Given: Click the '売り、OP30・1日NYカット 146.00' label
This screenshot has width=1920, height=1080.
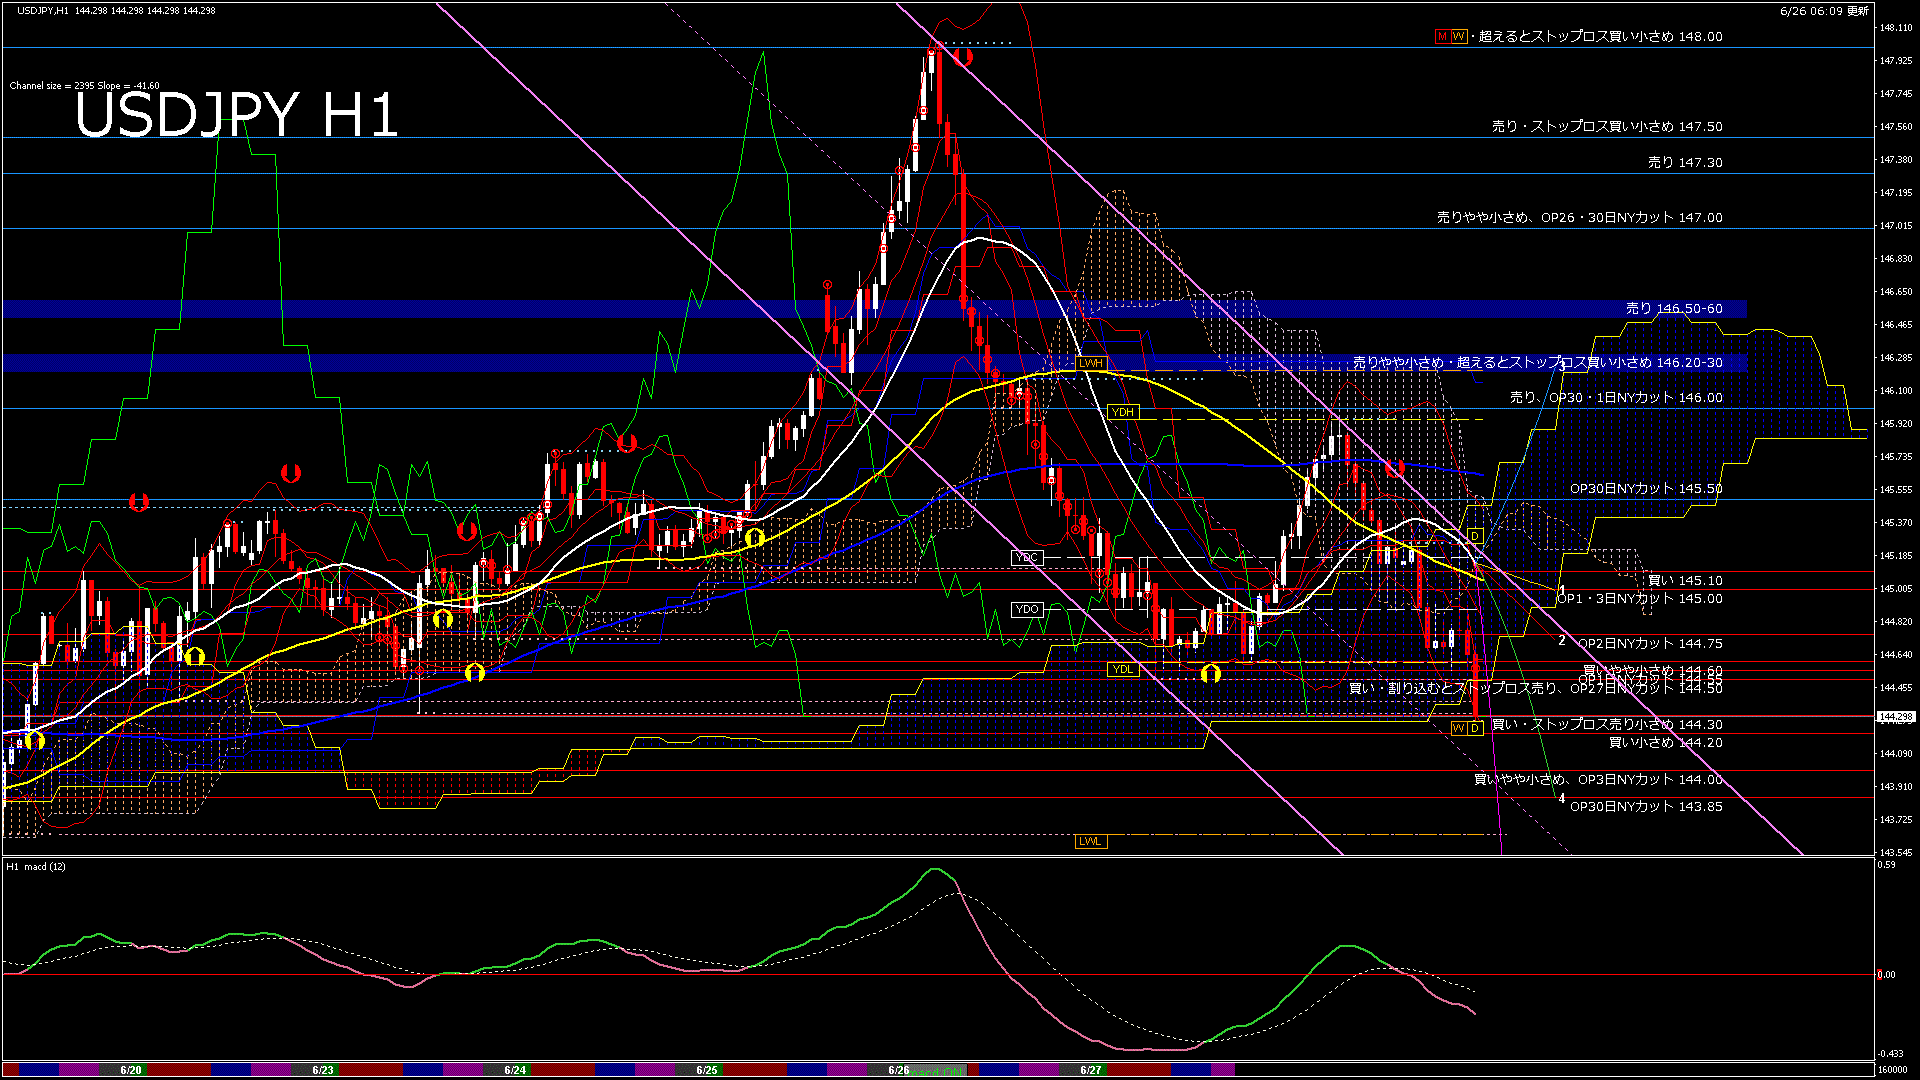Looking at the screenshot, I should [1616, 398].
